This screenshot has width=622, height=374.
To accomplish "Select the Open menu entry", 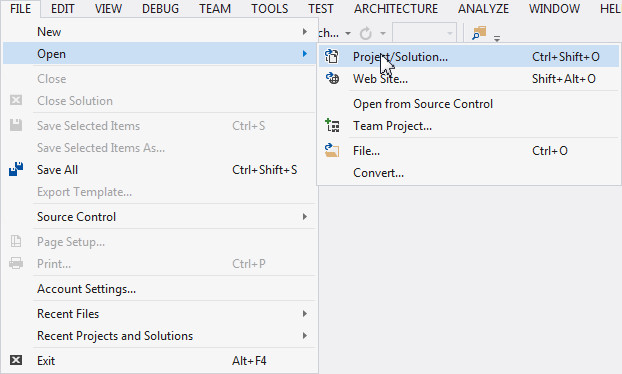I will pyautogui.click(x=159, y=53).
